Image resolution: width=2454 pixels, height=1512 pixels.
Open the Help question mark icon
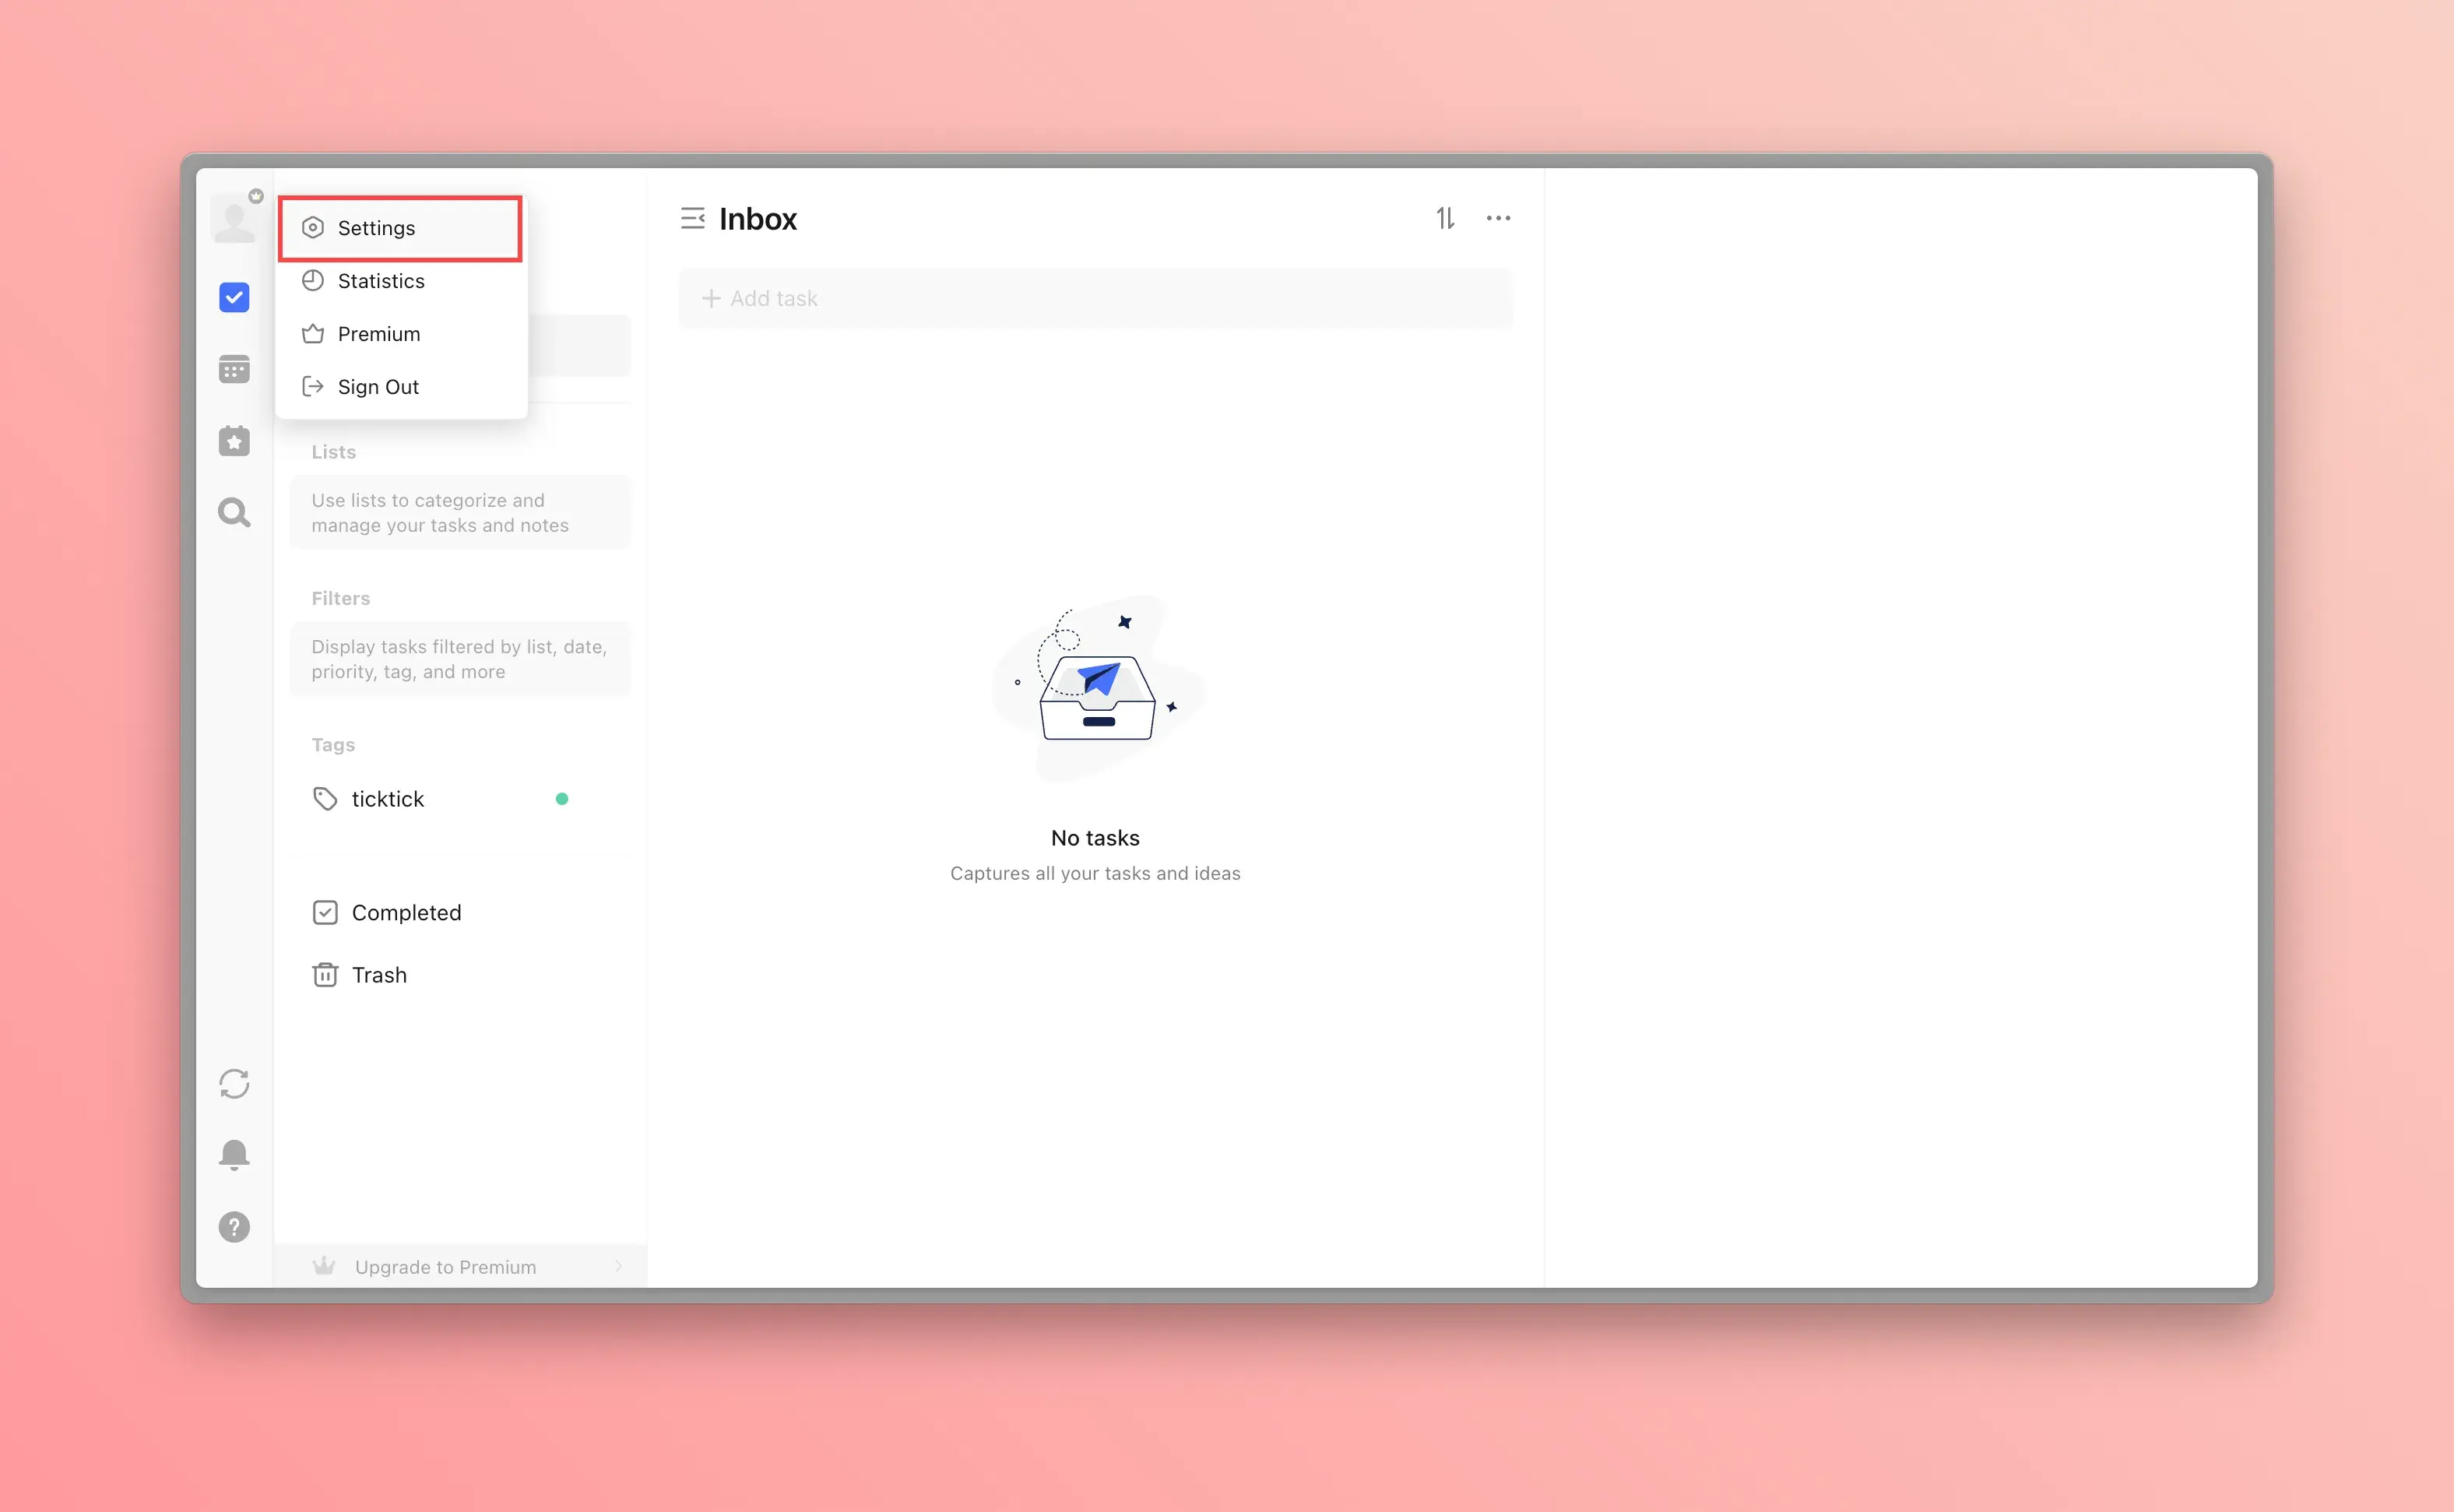tap(234, 1227)
